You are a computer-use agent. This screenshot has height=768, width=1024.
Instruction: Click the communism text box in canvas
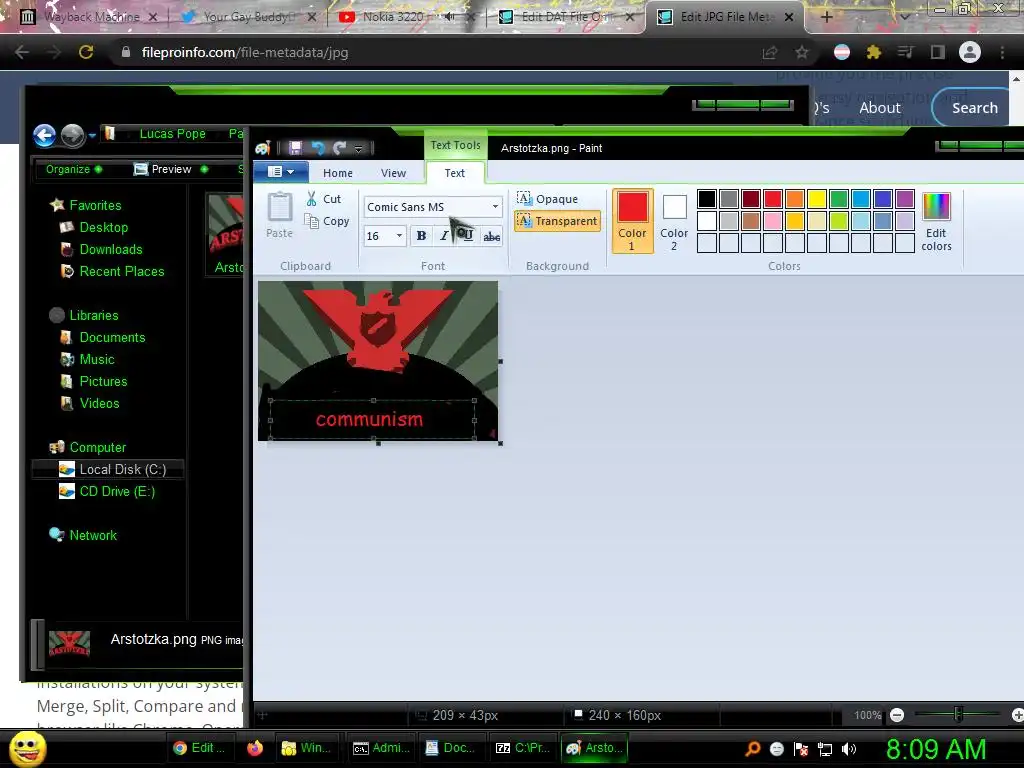tap(370, 419)
